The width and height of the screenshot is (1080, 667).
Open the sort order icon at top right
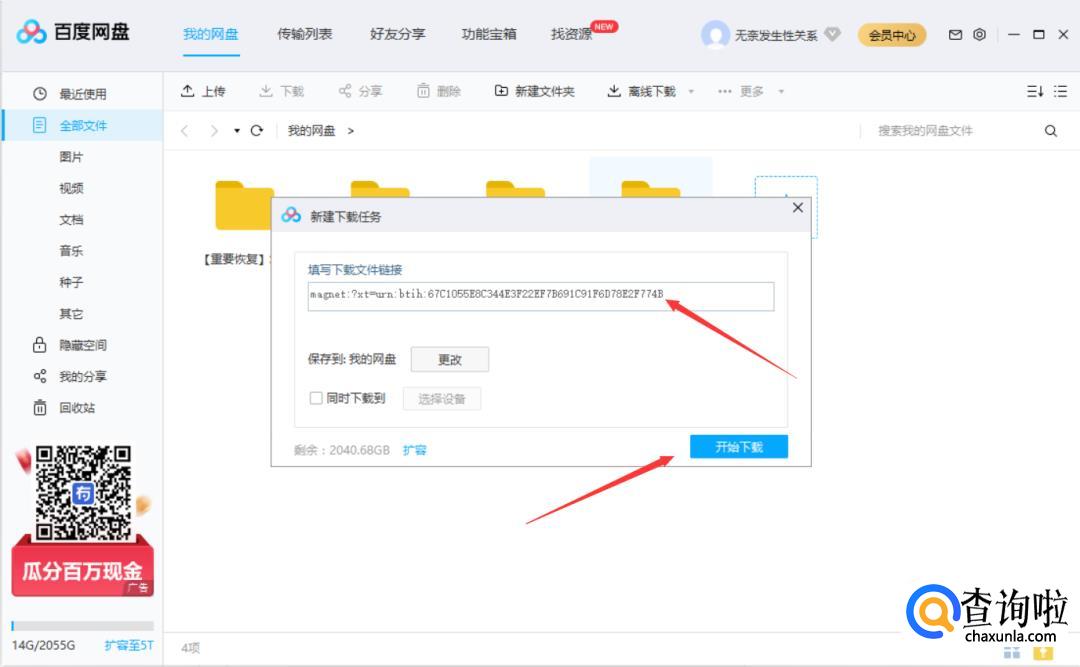pyautogui.click(x=1035, y=91)
